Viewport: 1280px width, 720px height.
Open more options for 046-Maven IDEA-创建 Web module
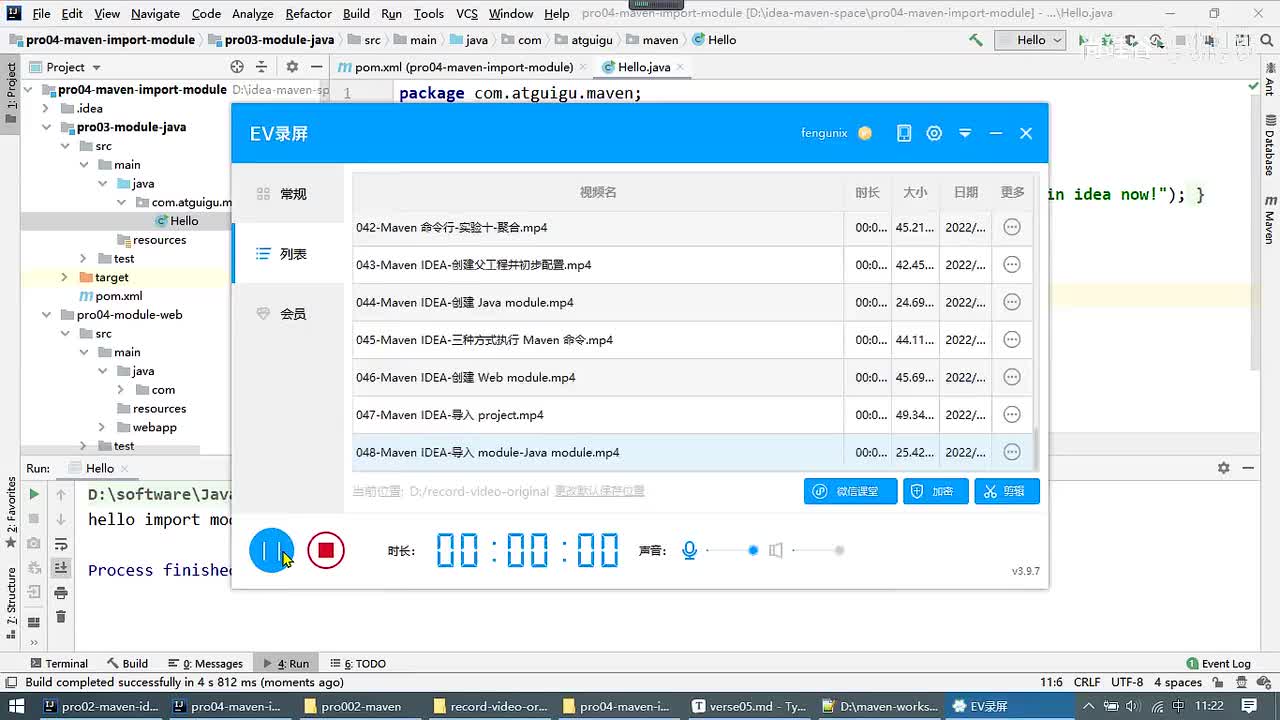tap(1012, 377)
